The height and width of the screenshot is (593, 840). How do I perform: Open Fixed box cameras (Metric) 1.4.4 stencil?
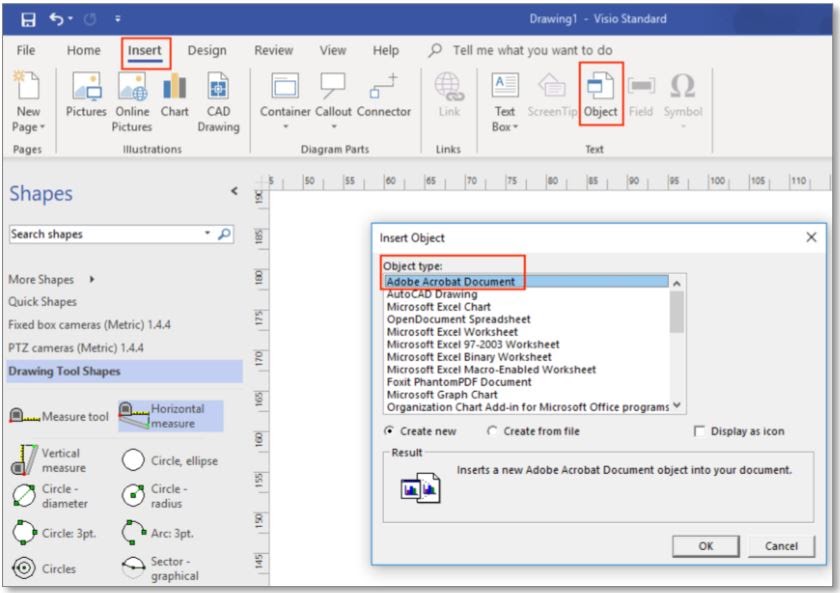(x=89, y=325)
